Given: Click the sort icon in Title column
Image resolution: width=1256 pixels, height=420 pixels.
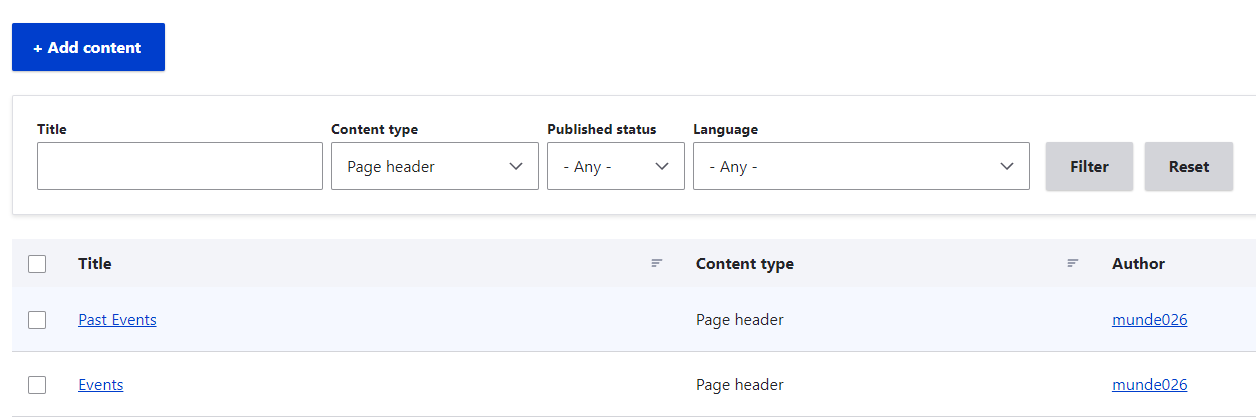Looking at the screenshot, I should pos(657,263).
